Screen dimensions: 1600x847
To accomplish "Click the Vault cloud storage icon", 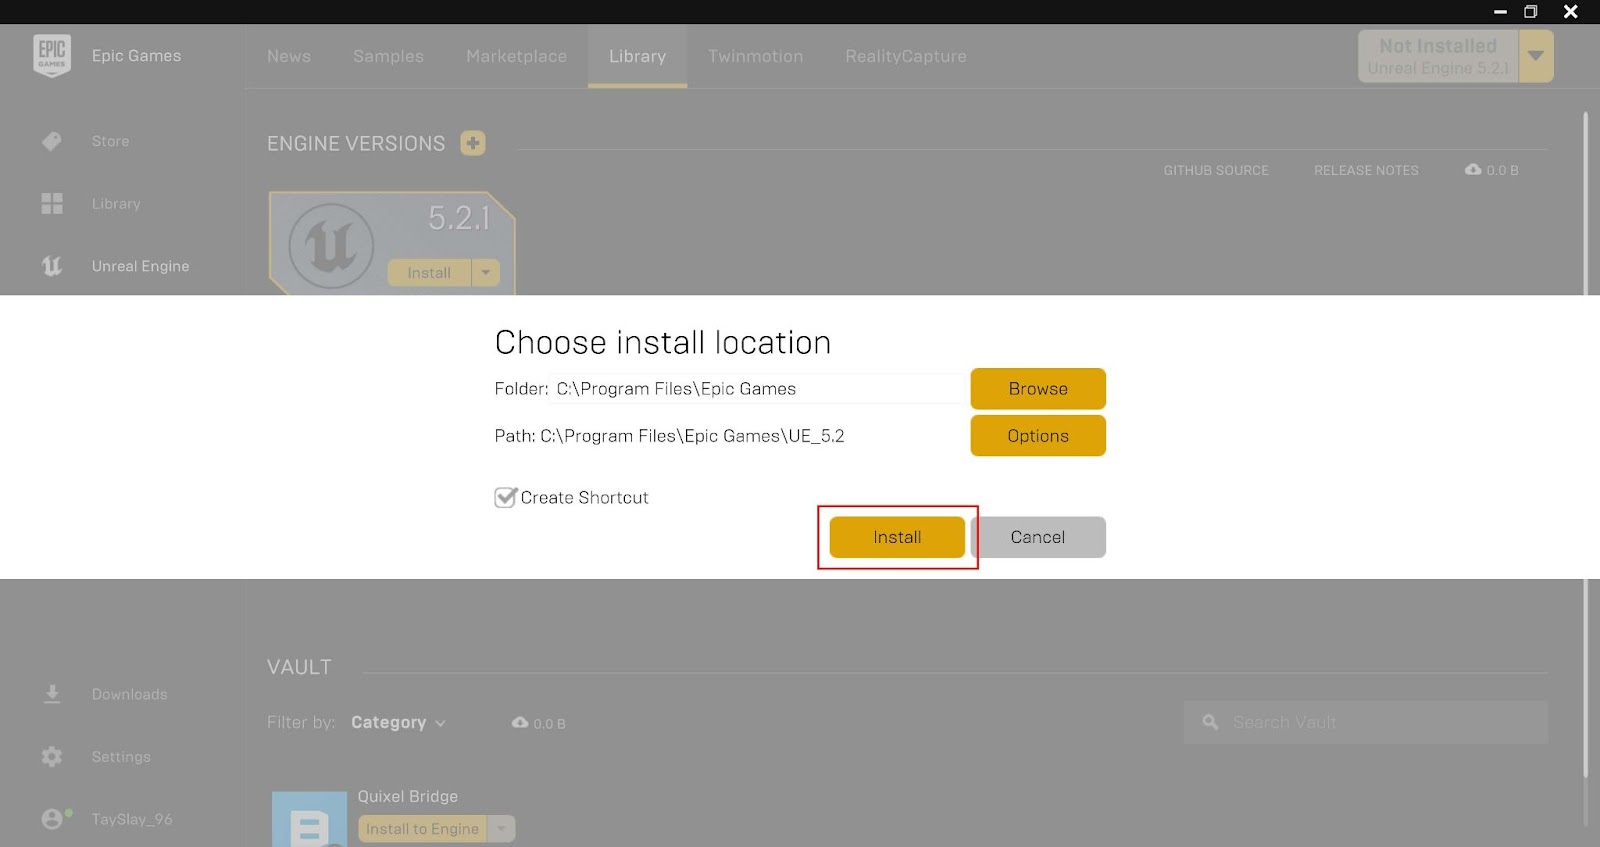I will (x=520, y=722).
